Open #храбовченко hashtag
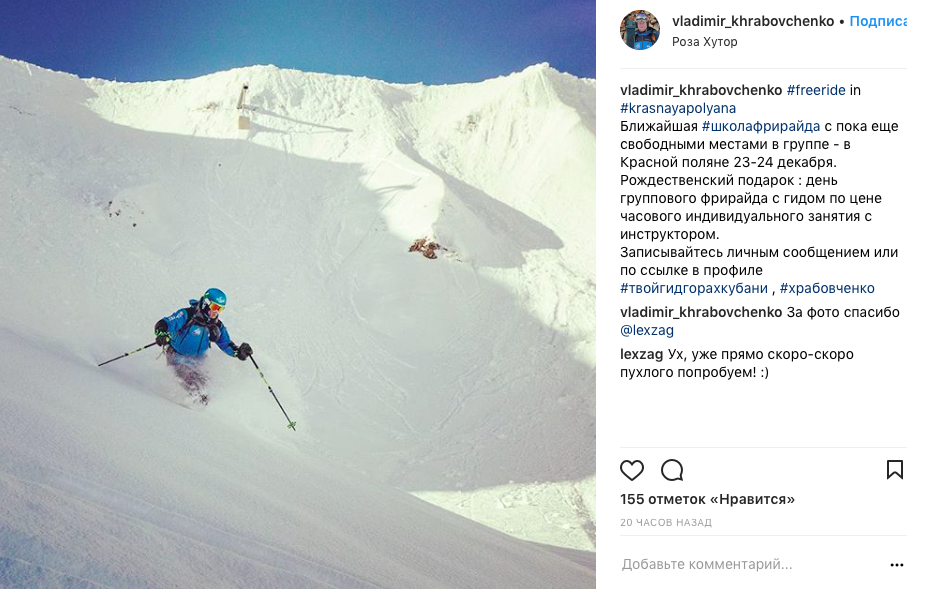 click(x=827, y=289)
